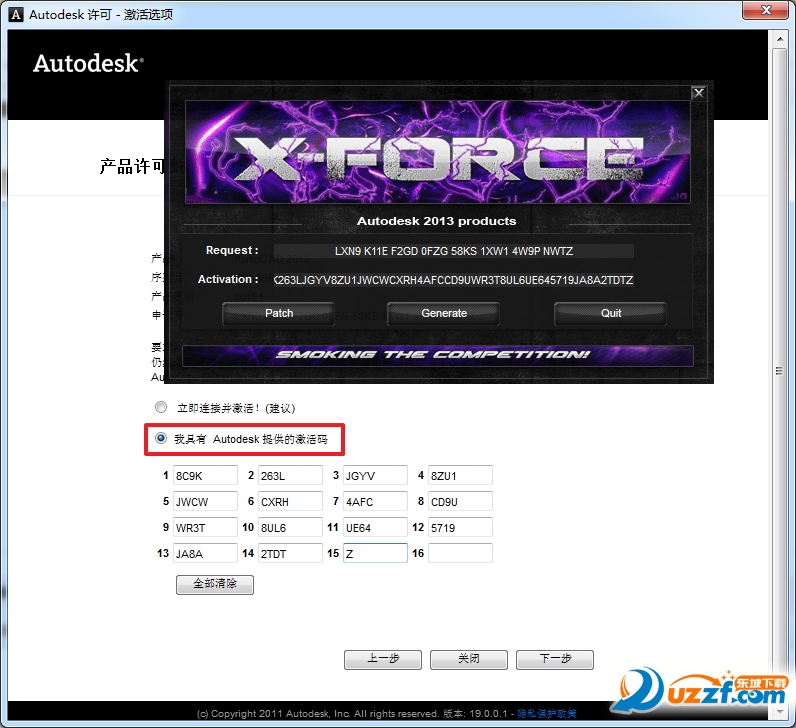Click activation field 13 containing JA8A

[x=205, y=553]
